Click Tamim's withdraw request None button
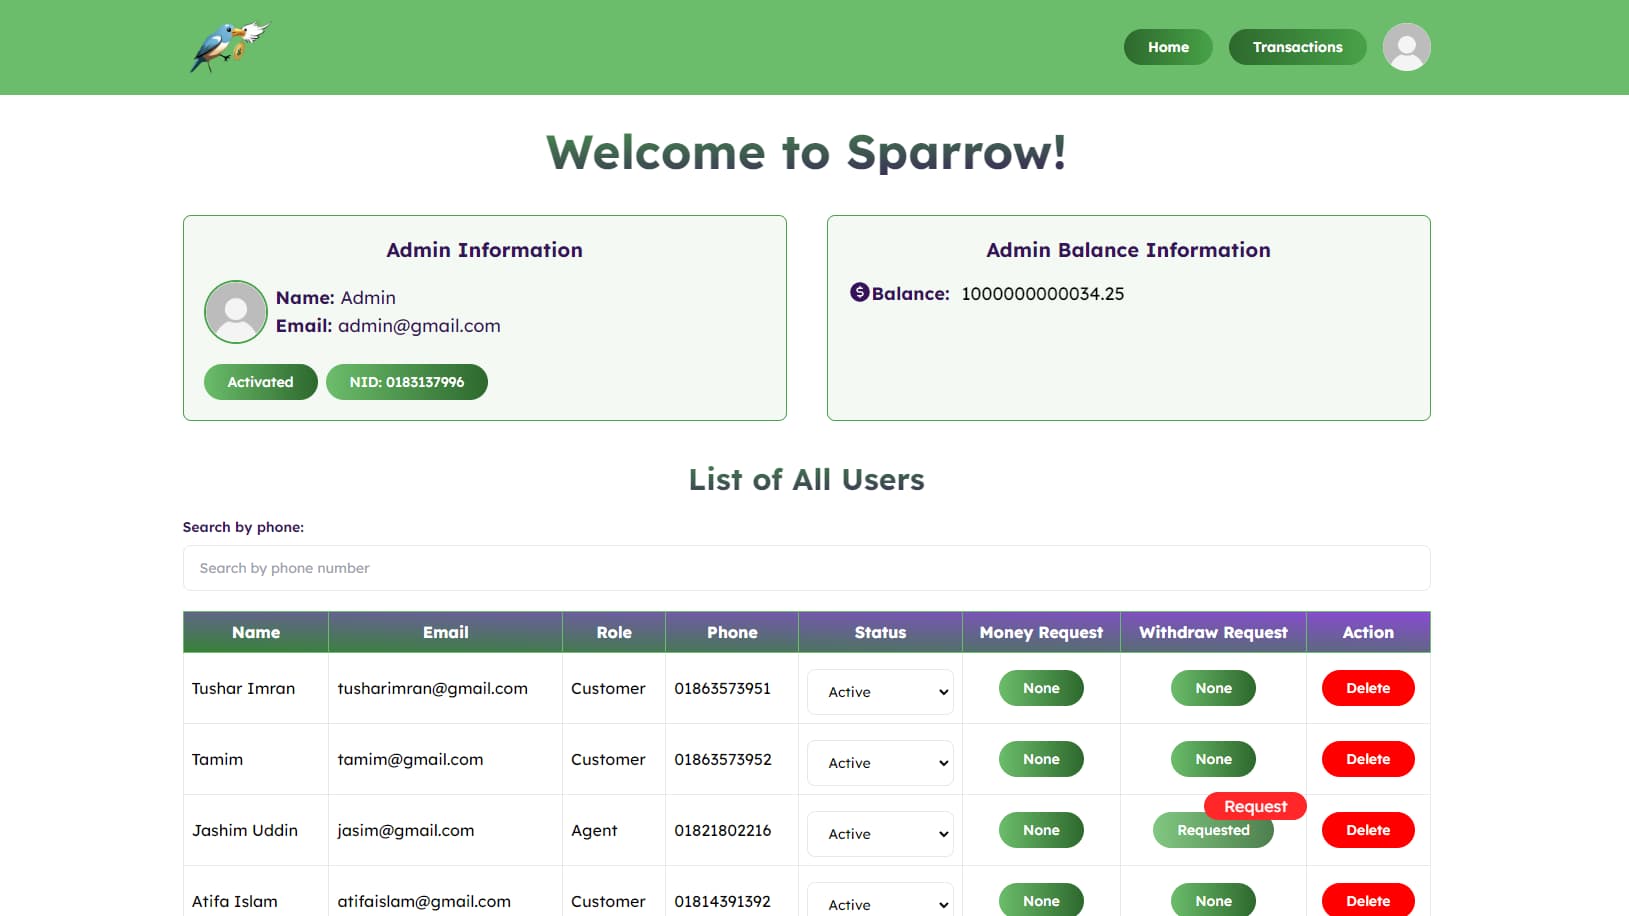 tap(1212, 759)
